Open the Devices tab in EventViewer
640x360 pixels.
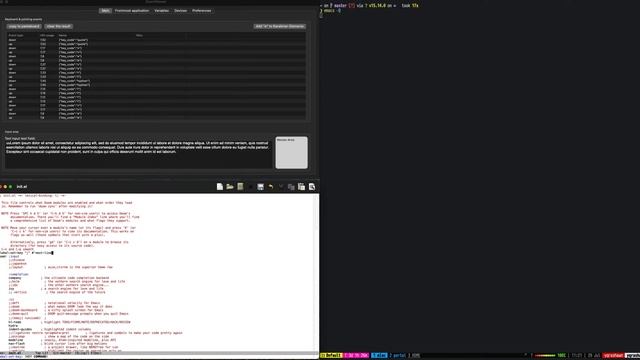click(180, 11)
